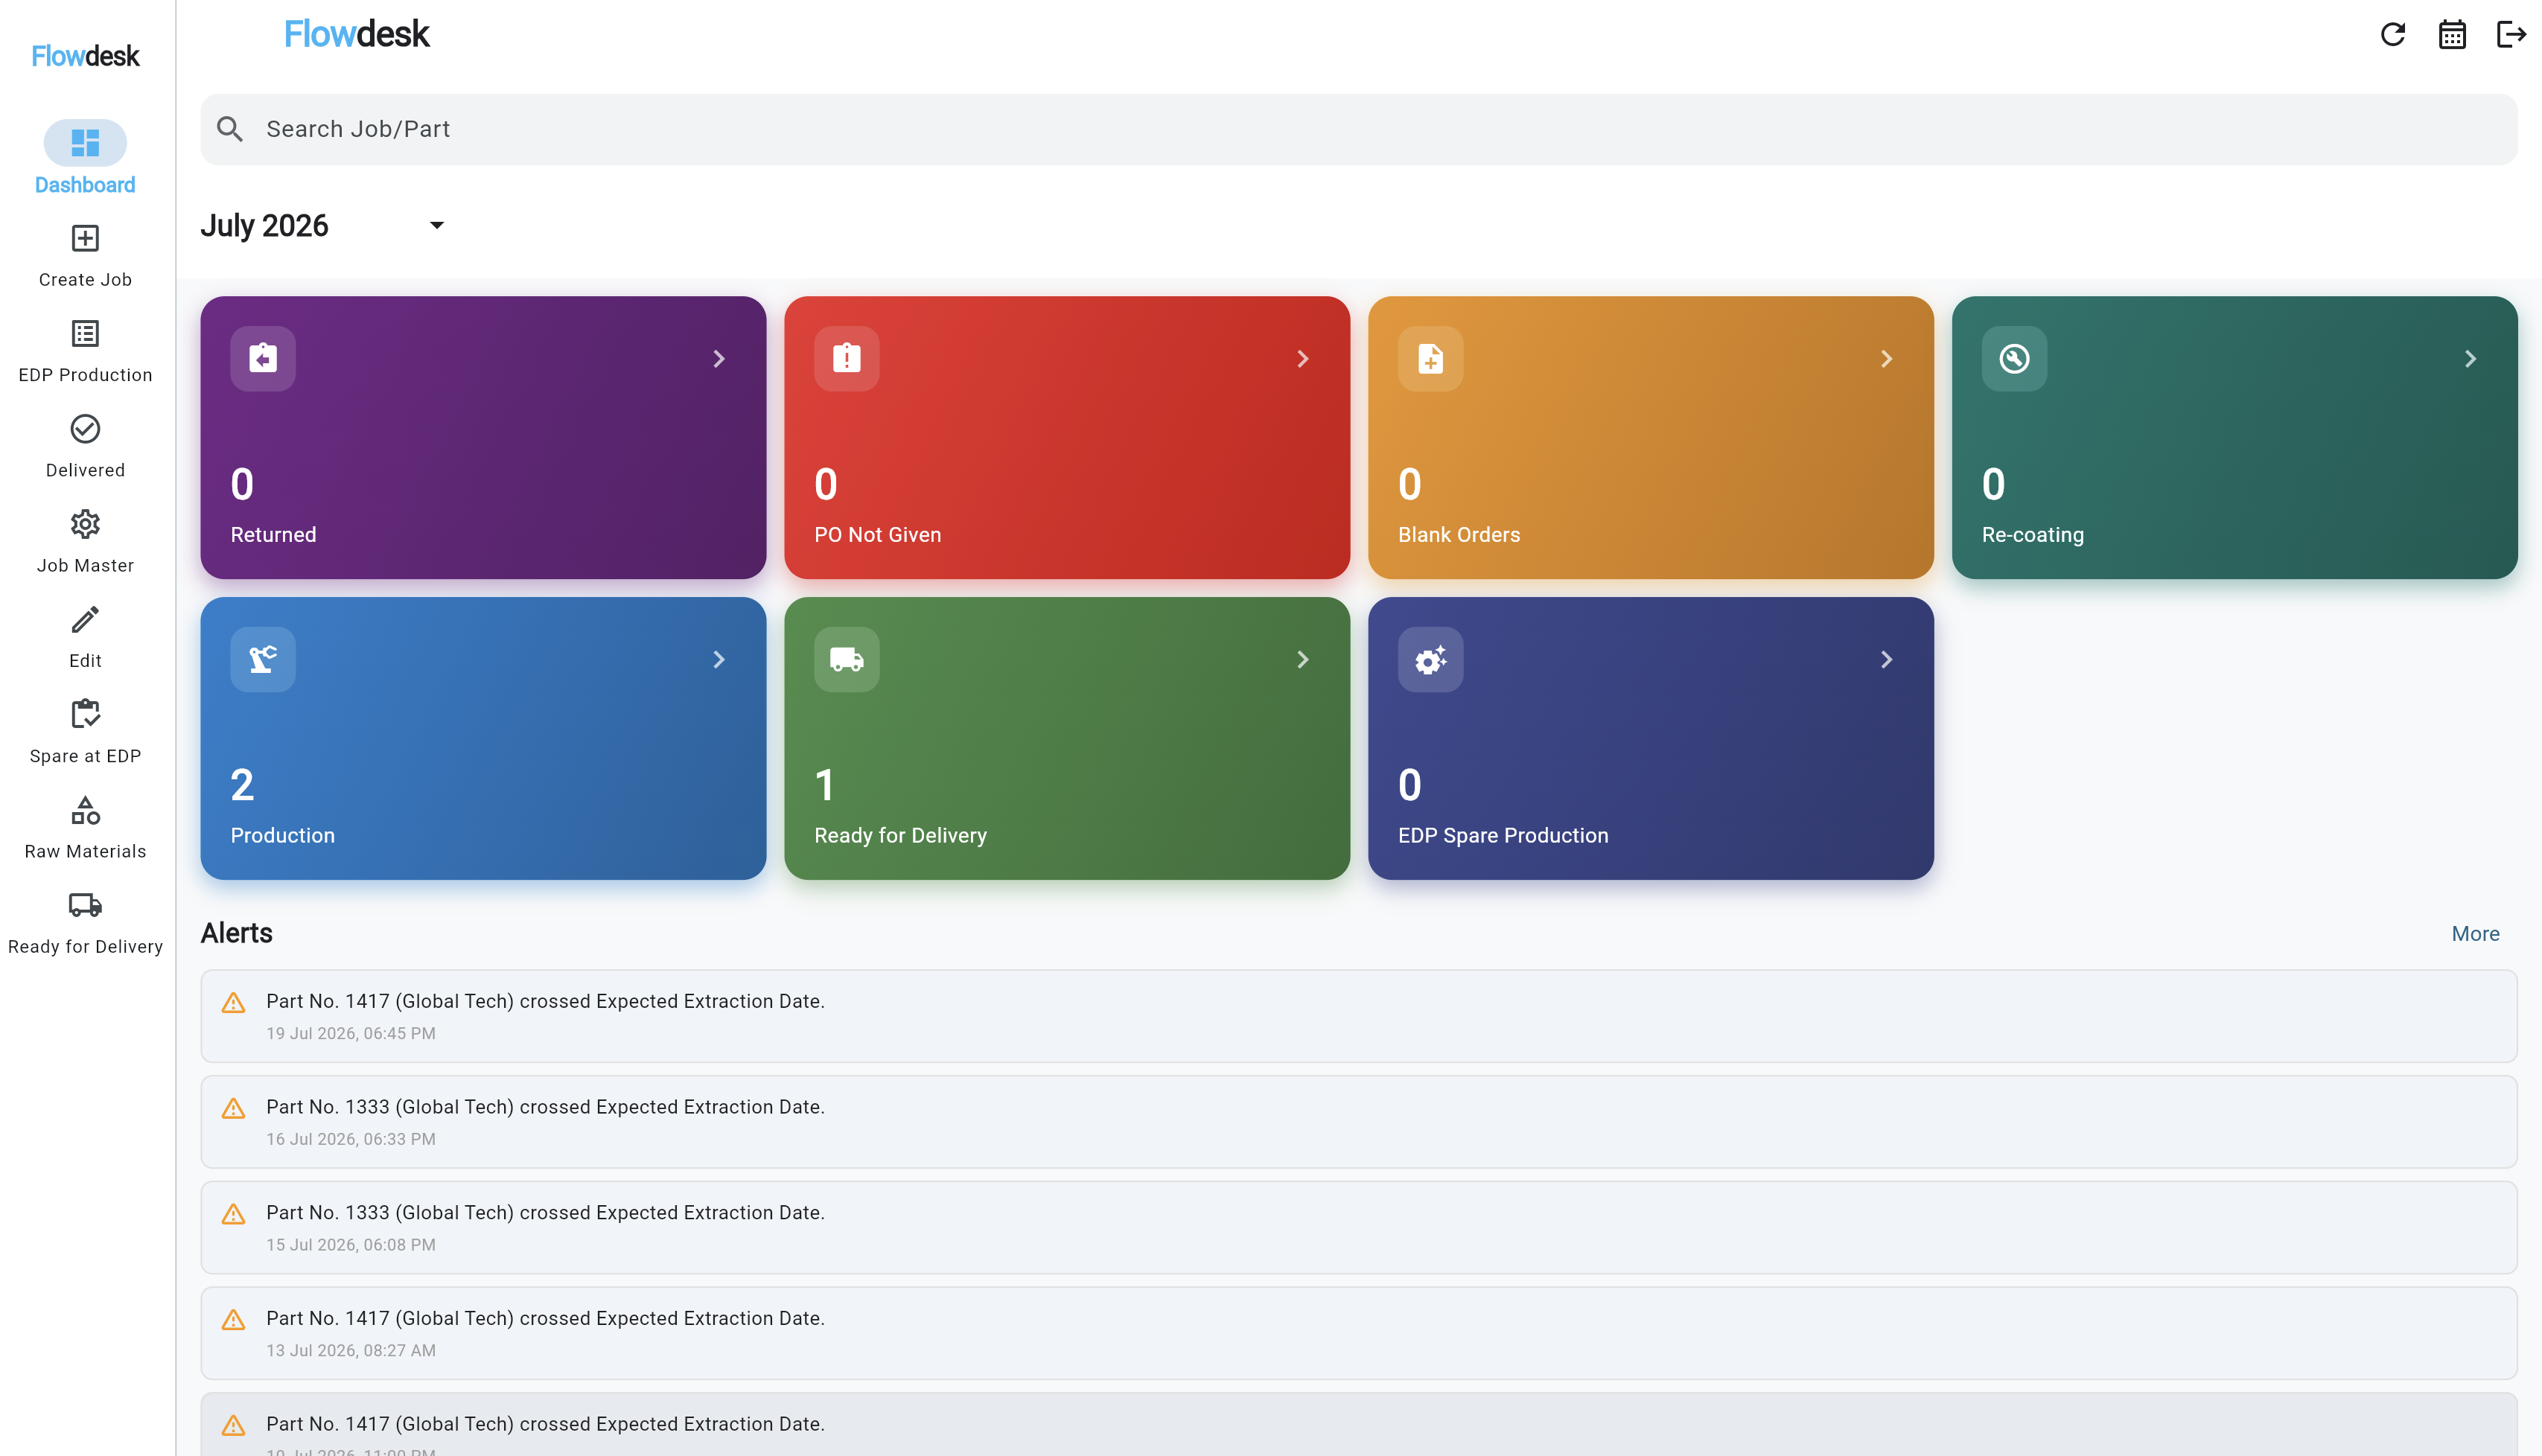The image size is (2542, 1456).
Task: Open the Edit sidebar label
Action: click(85, 661)
